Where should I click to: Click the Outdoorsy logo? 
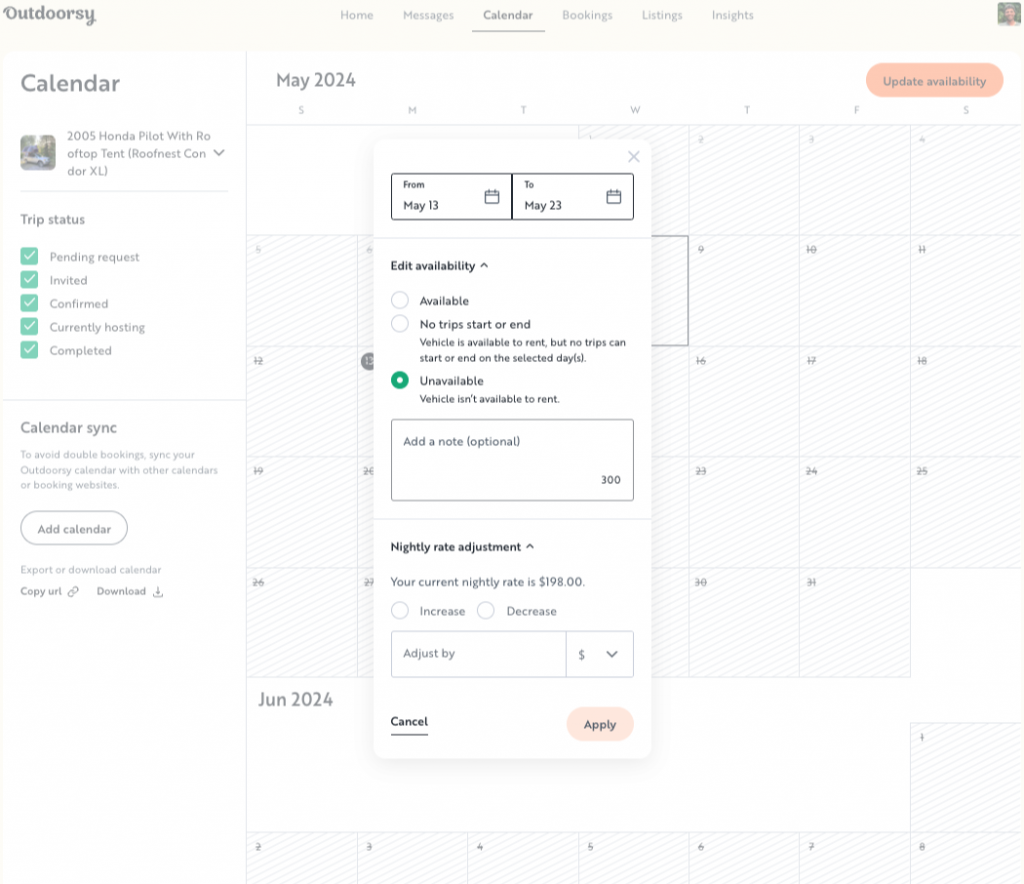click(50, 14)
